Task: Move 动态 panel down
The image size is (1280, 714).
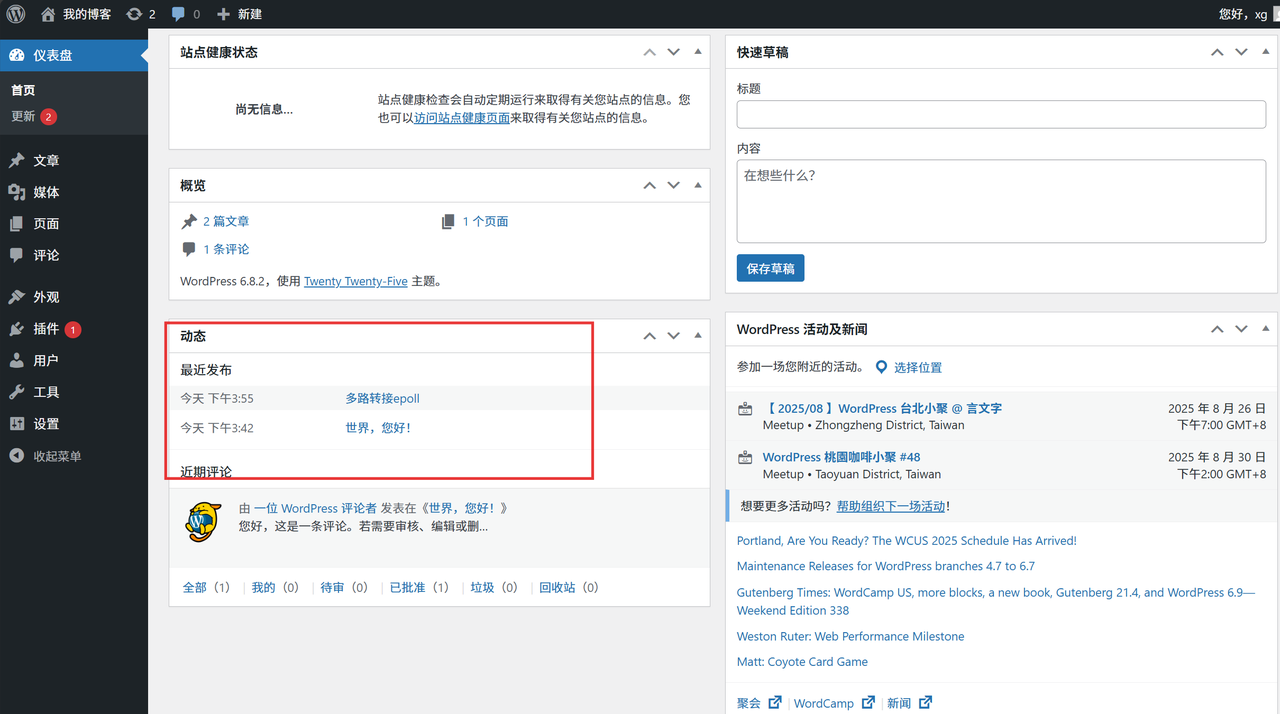Action: pyautogui.click(x=674, y=336)
